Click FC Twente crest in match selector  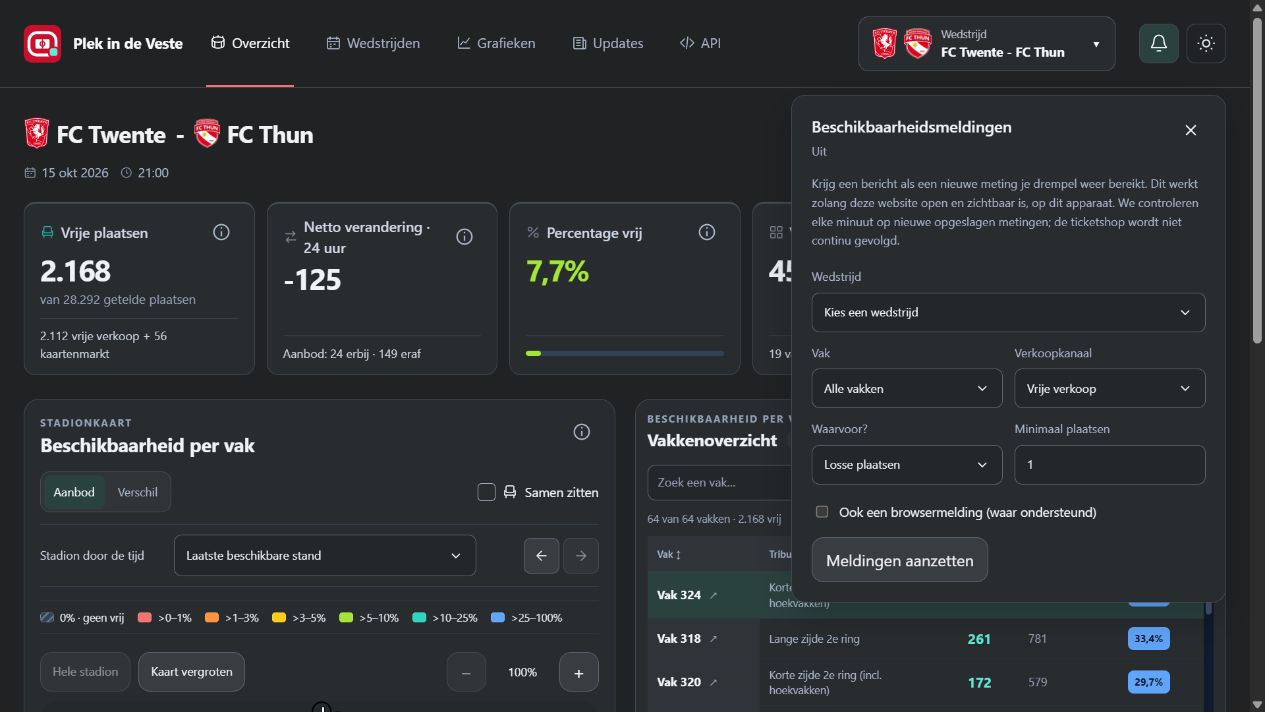click(x=884, y=43)
